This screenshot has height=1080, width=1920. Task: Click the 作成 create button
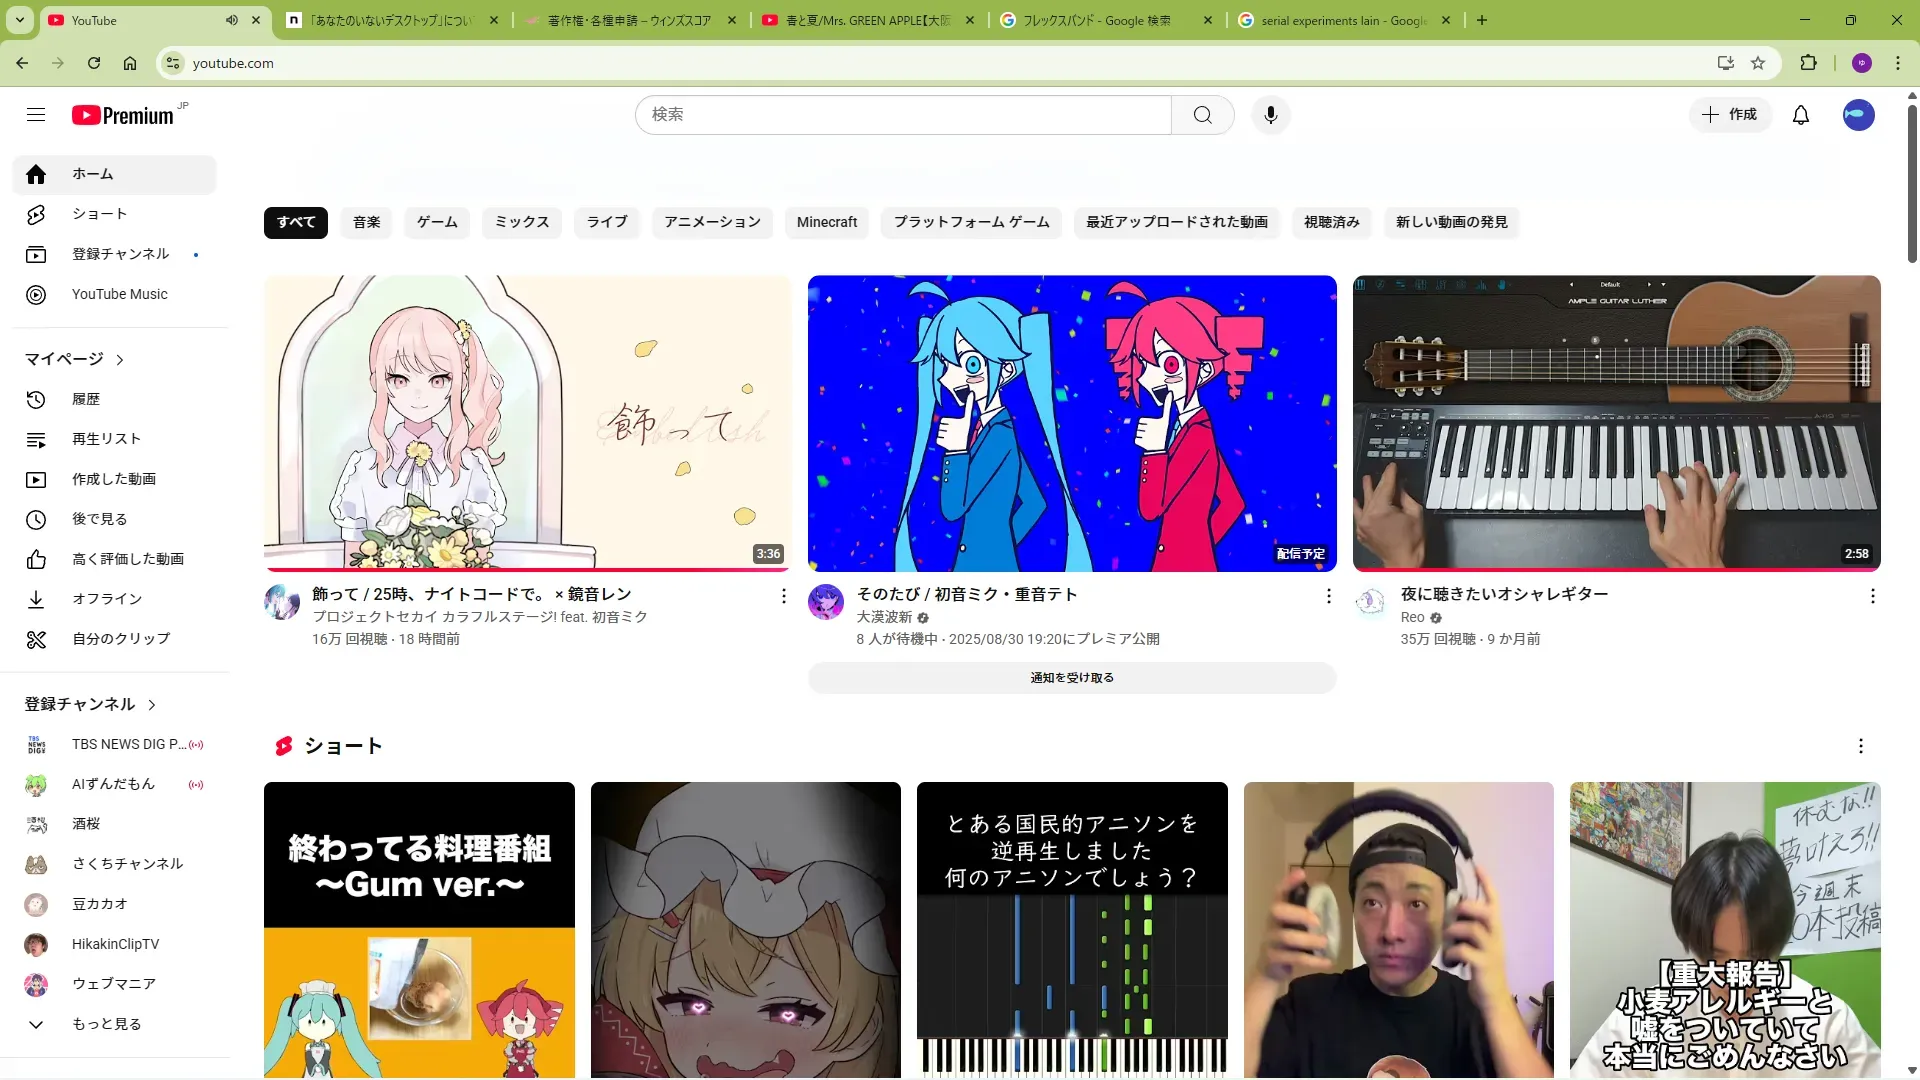click(x=1729, y=115)
